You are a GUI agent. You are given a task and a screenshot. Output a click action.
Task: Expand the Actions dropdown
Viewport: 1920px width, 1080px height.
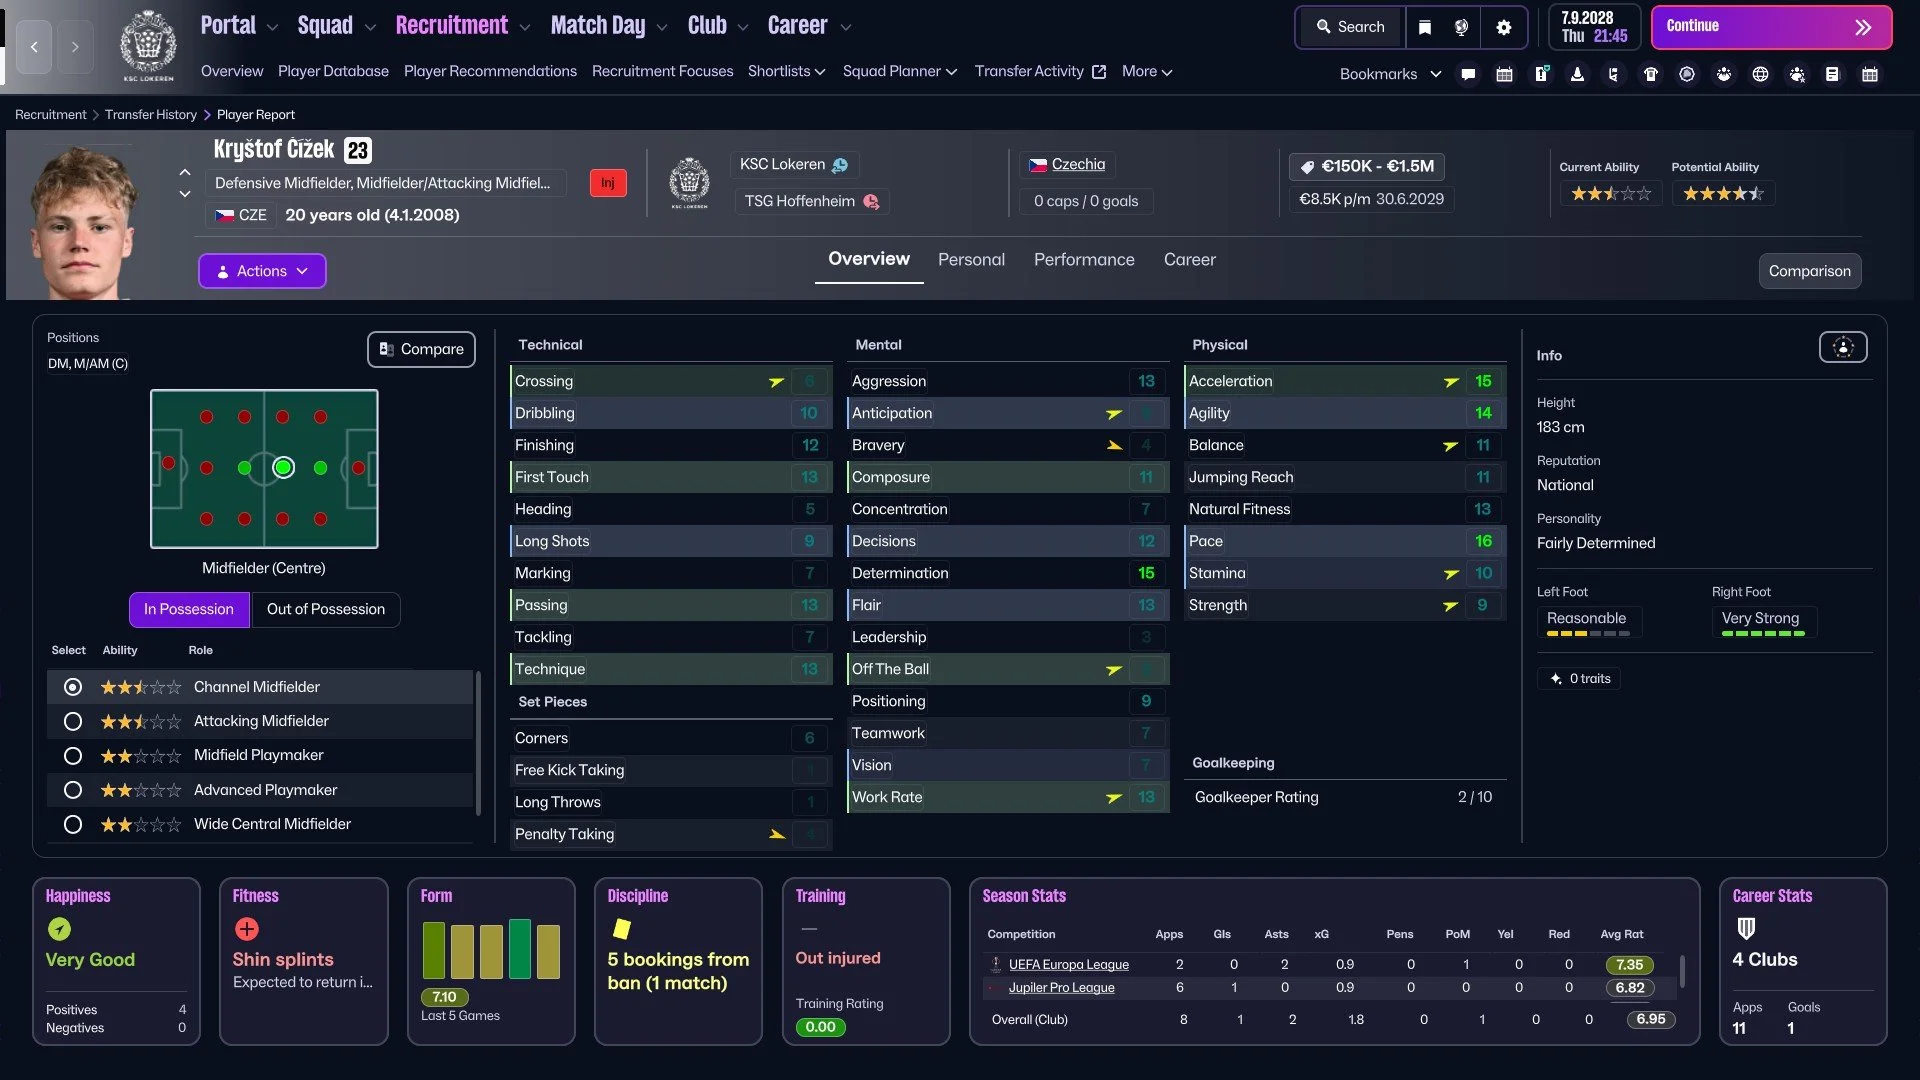click(262, 271)
